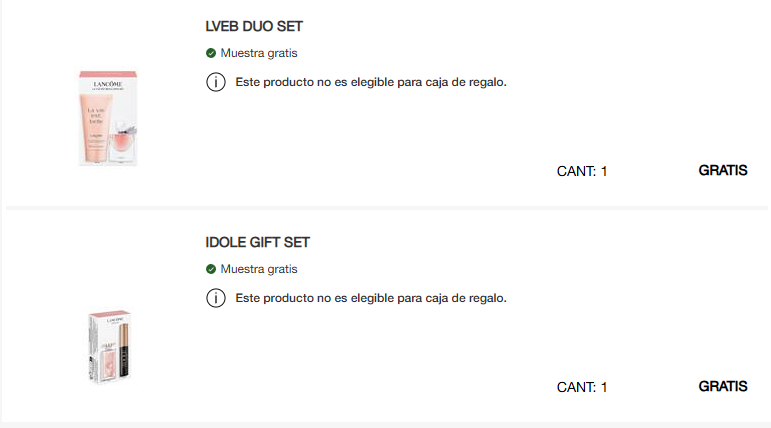This screenshot has width=771, height=428.
Task: Click the CANT: 1 quantity for IDOLE GIFT SET
Action: (x=582, y=387)
